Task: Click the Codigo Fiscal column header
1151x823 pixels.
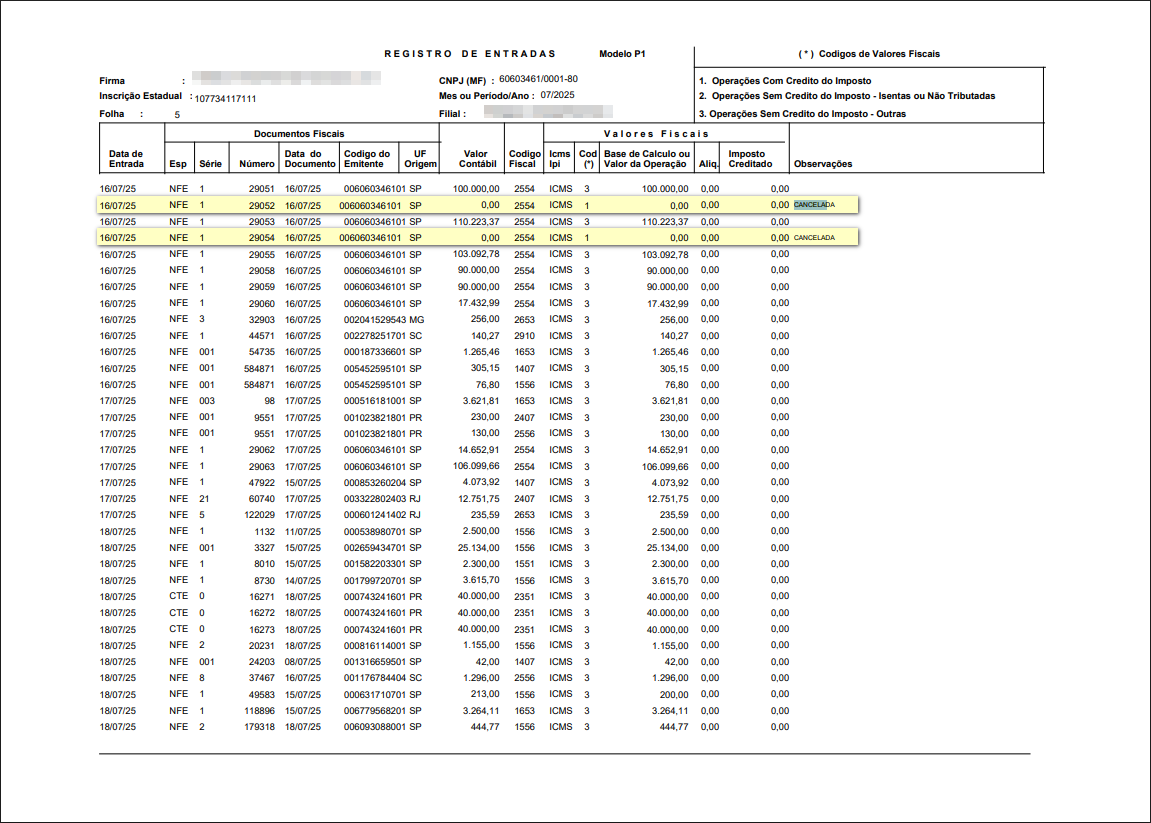Action: [523, 159]
